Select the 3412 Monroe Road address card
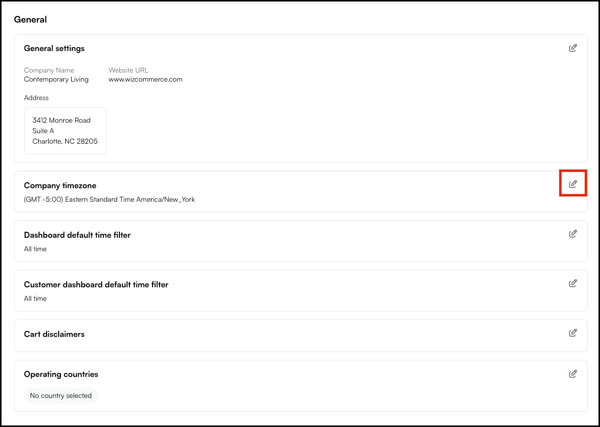The height and width of the screenshot is (427, 600). pos(65,131)
